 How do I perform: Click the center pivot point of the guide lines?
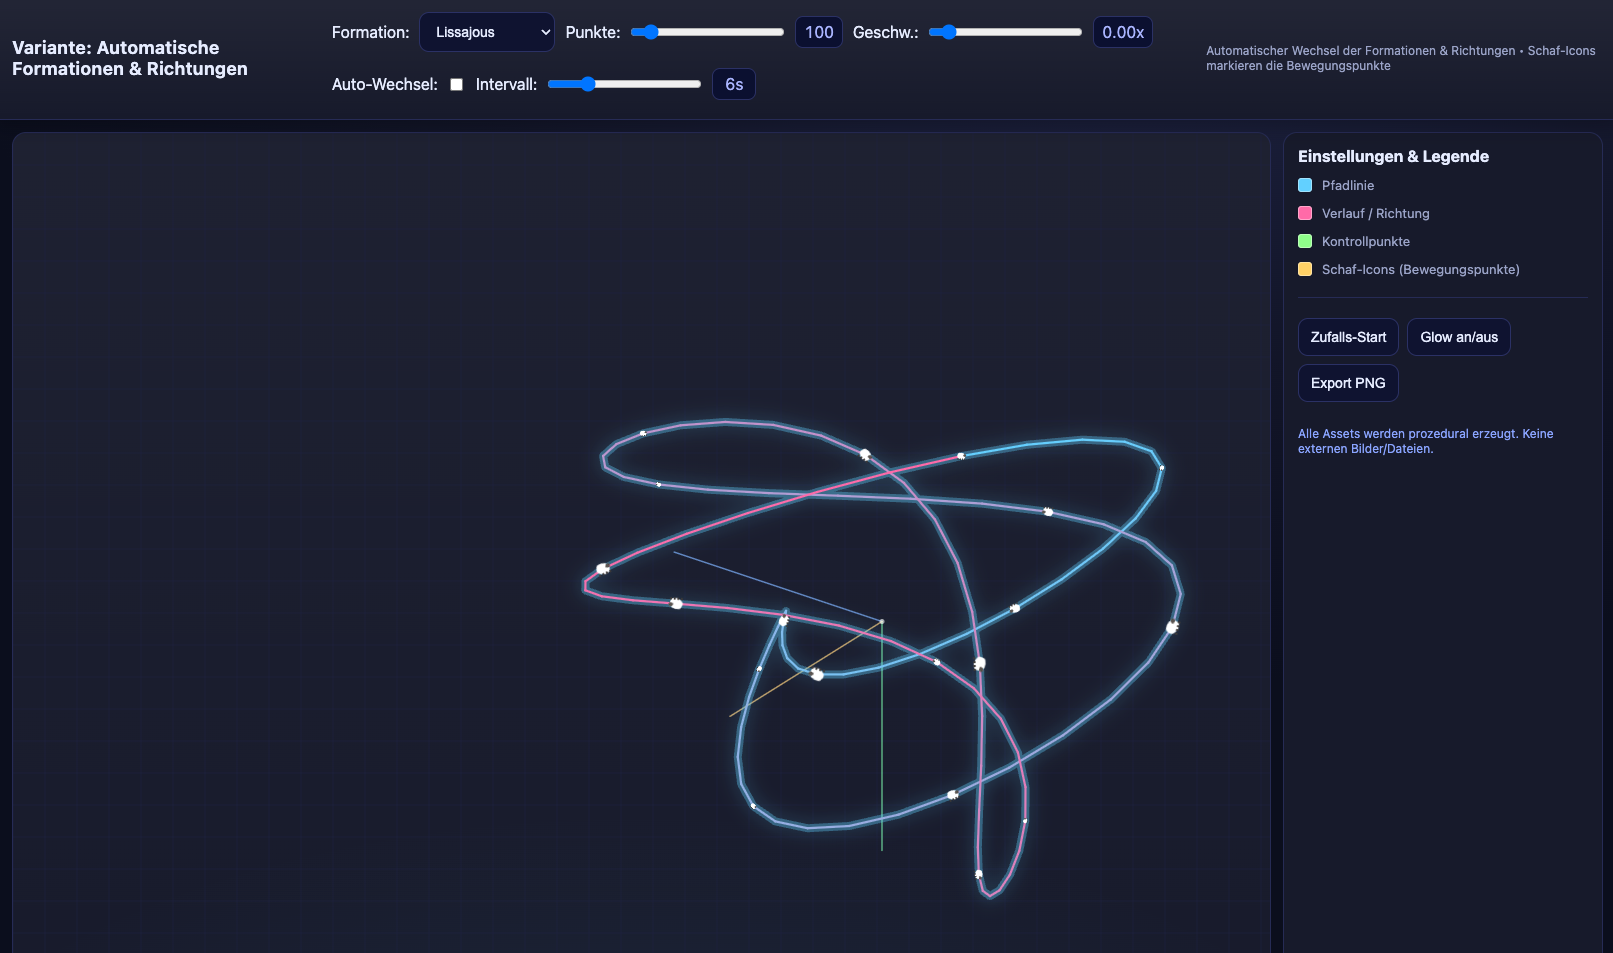tap(881, 622)
